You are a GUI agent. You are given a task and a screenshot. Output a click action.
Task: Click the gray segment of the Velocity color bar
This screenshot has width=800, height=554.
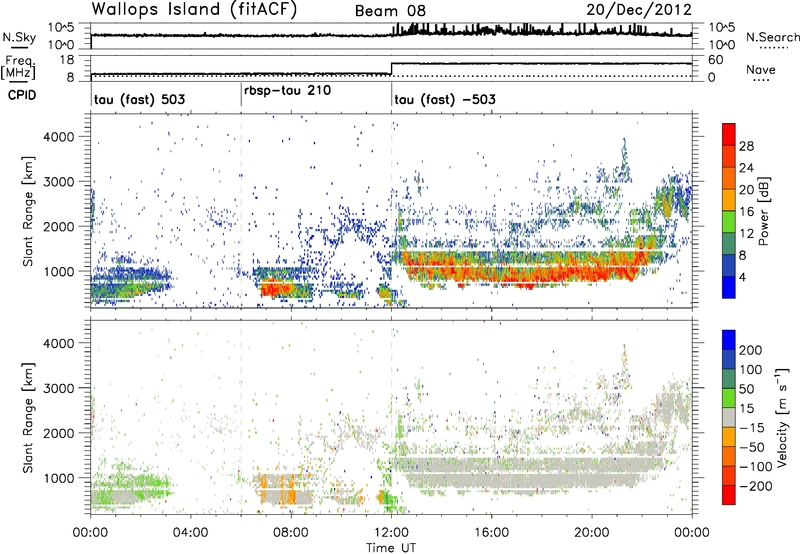(x=729, y=418)
